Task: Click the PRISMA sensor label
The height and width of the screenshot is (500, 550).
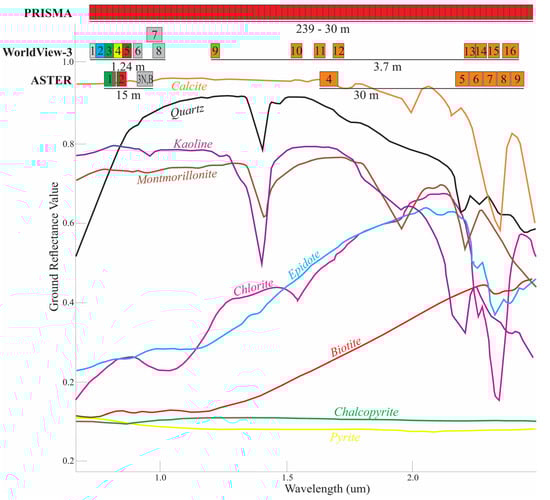Action: [48, 13]
